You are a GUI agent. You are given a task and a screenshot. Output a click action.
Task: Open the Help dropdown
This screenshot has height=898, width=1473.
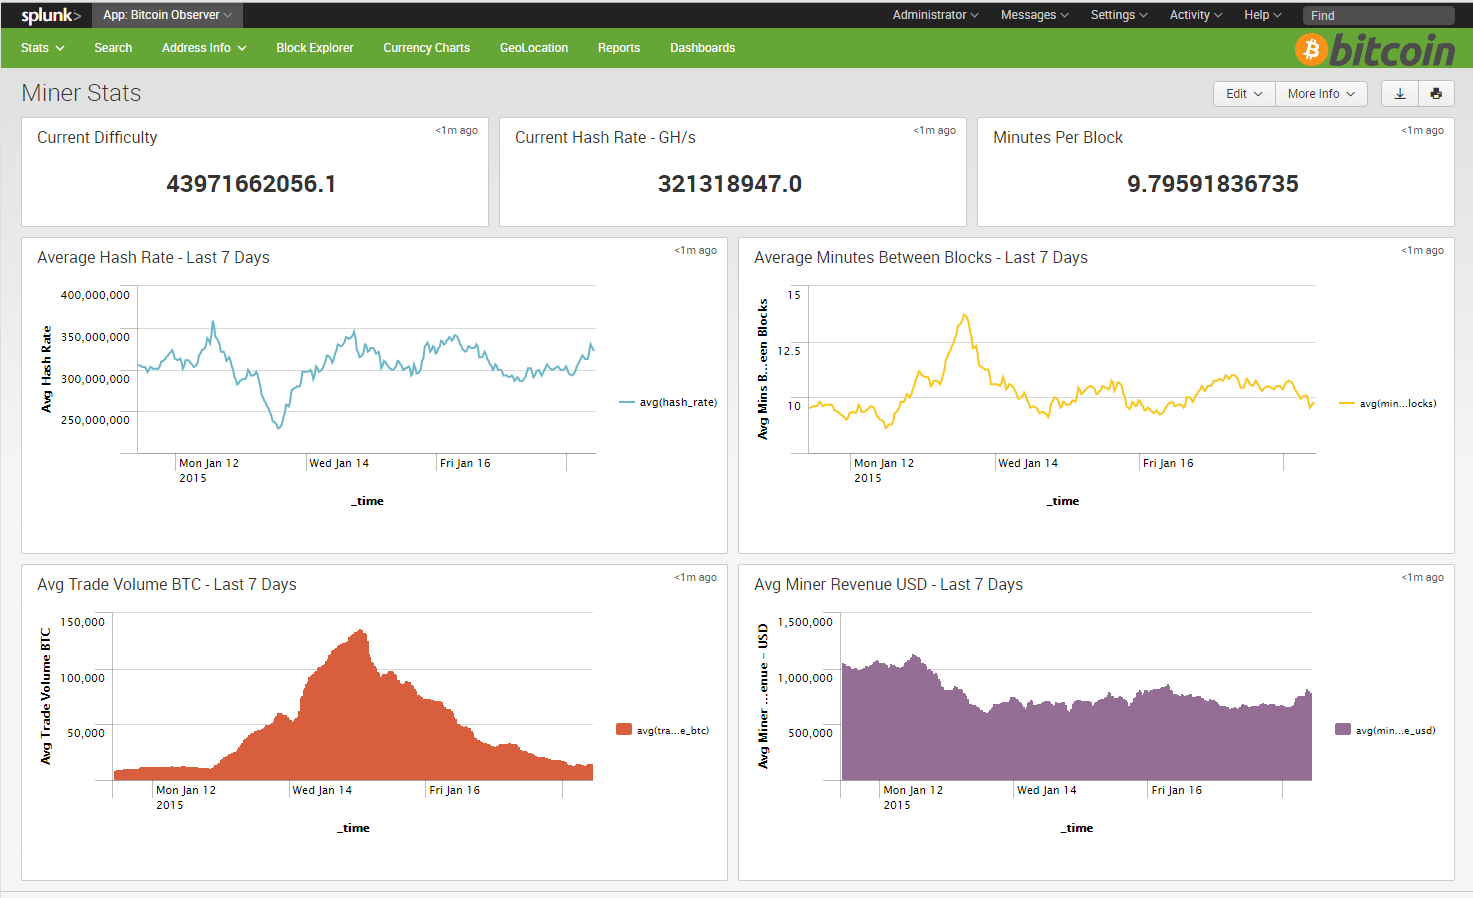coord(1263,15)
